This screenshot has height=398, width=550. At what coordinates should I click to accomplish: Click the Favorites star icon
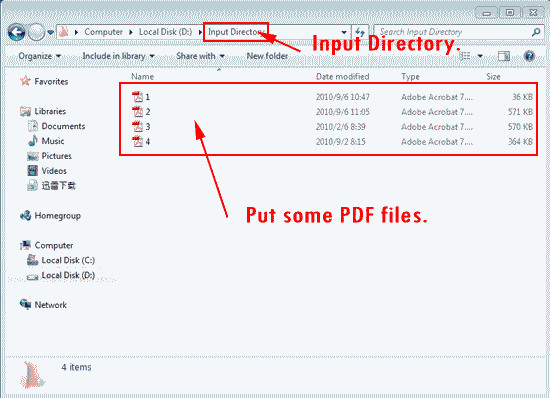pyautogui.click(x=25, y=81)
